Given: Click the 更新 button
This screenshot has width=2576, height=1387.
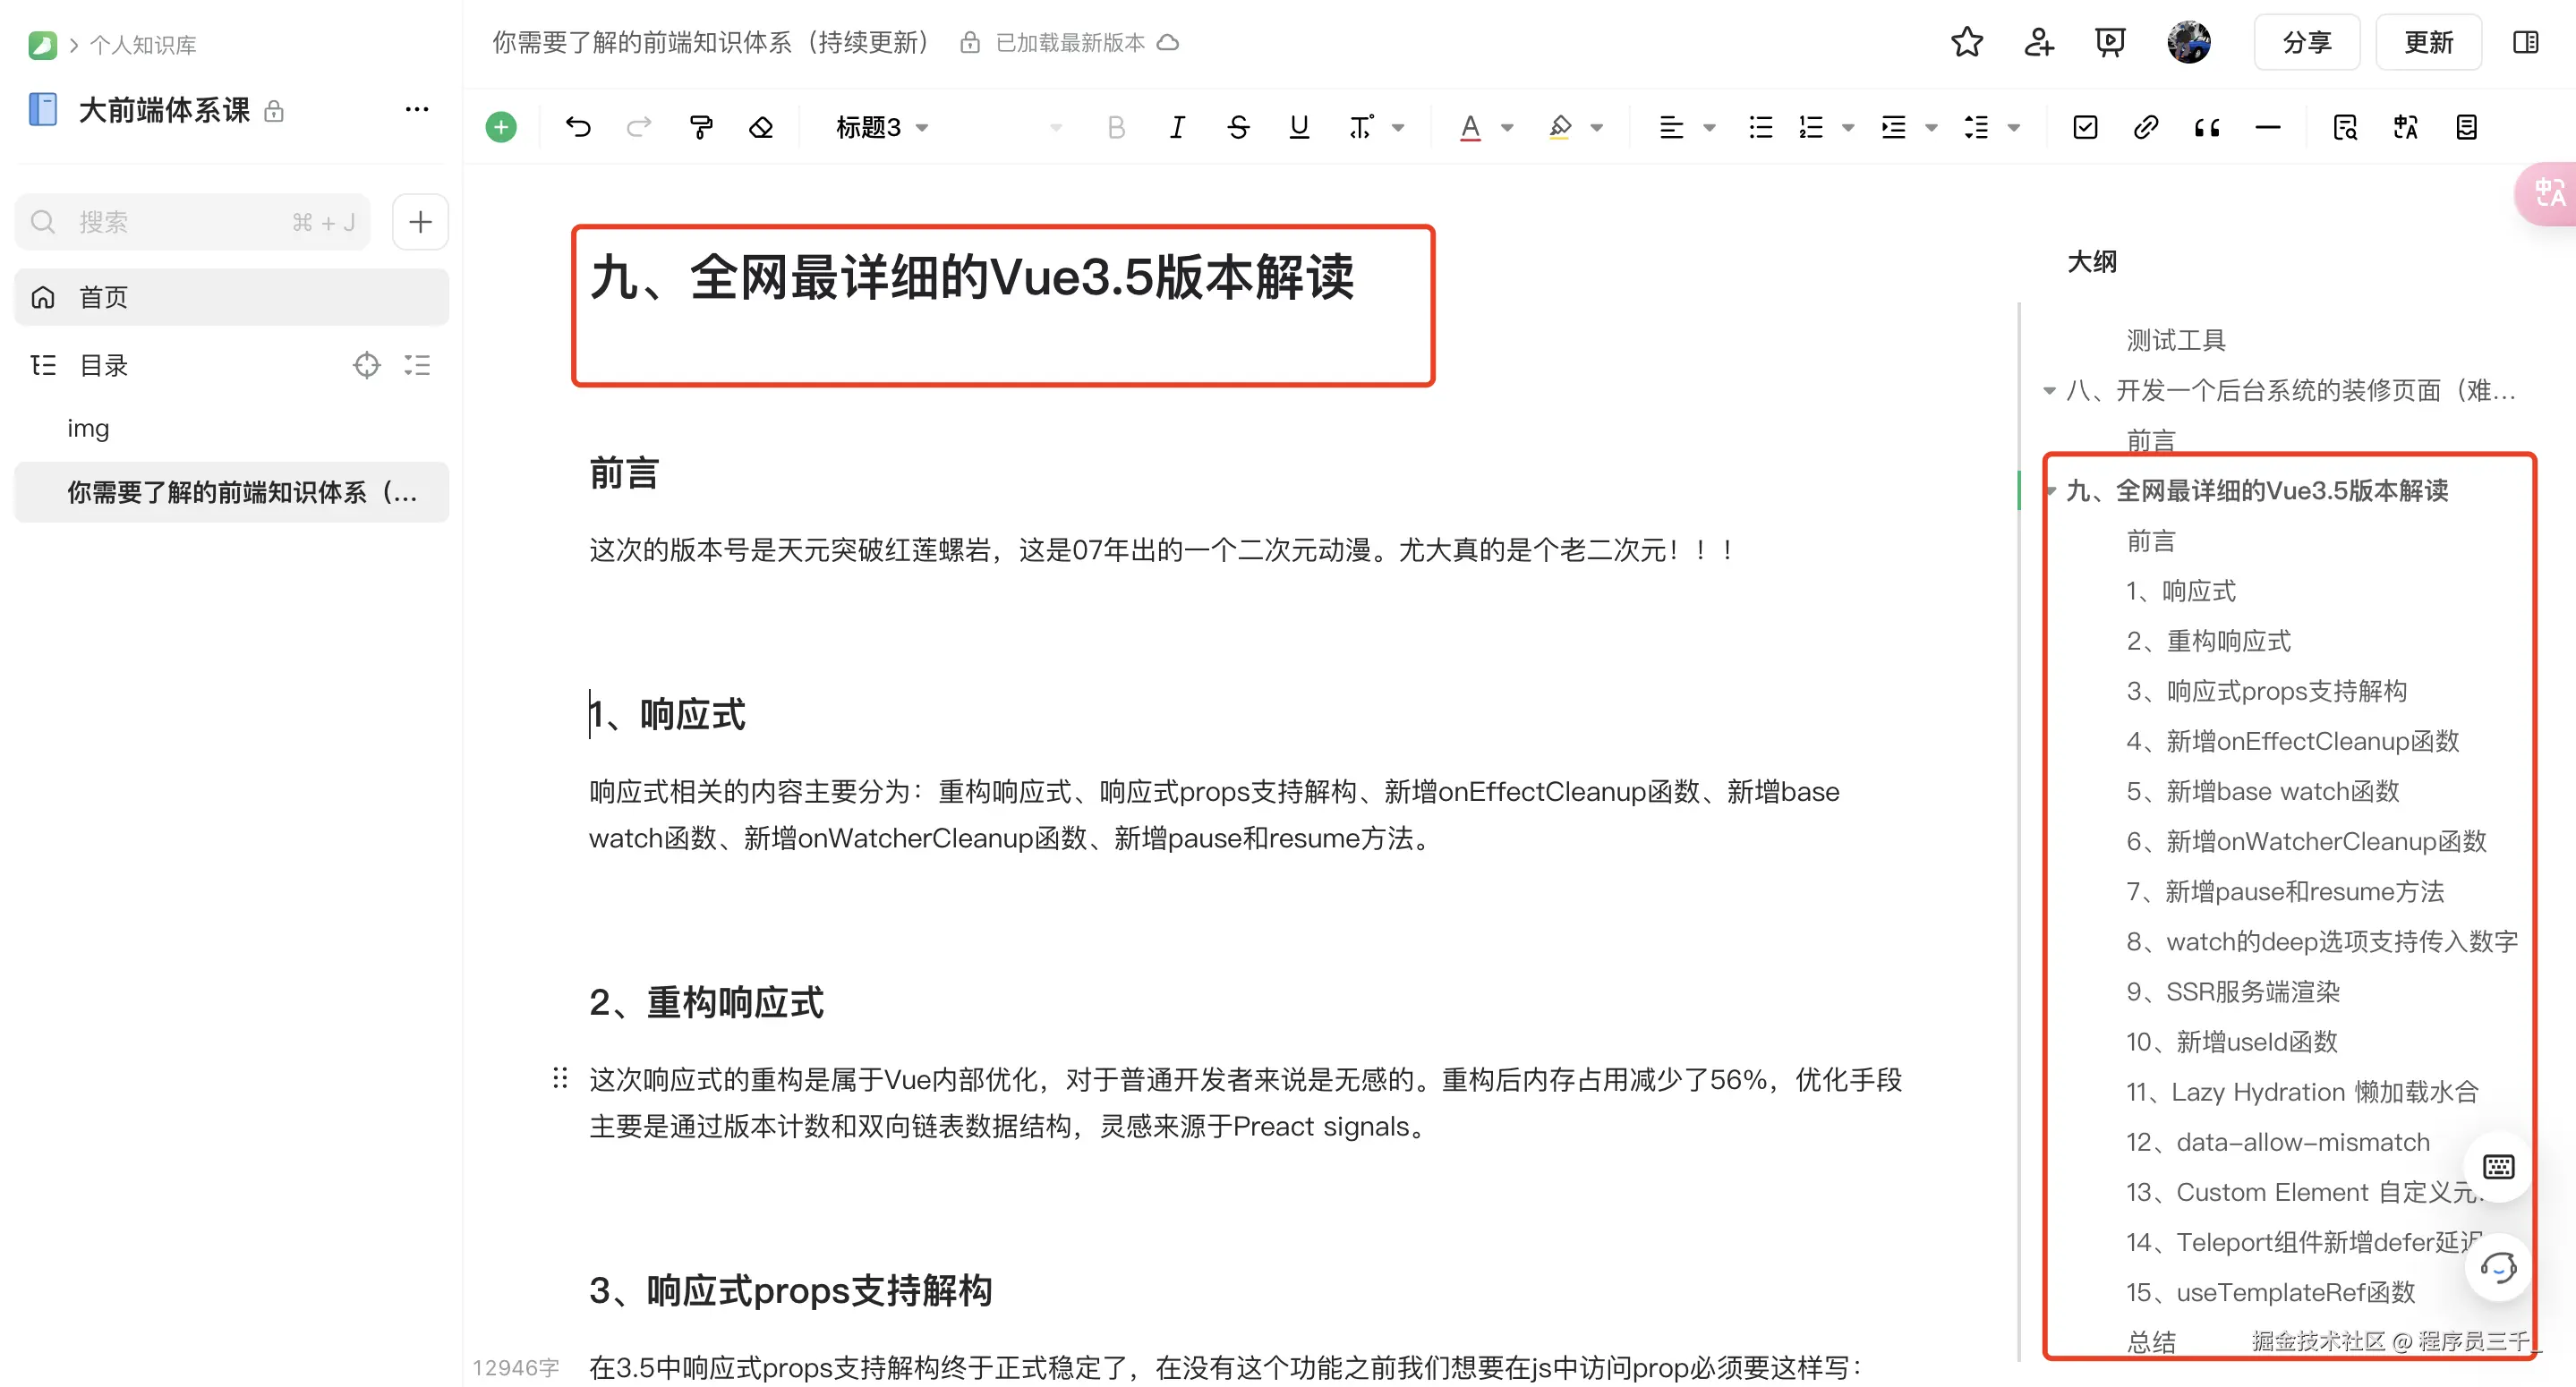Looking at the screenshot, I should tap(2428, 42).
